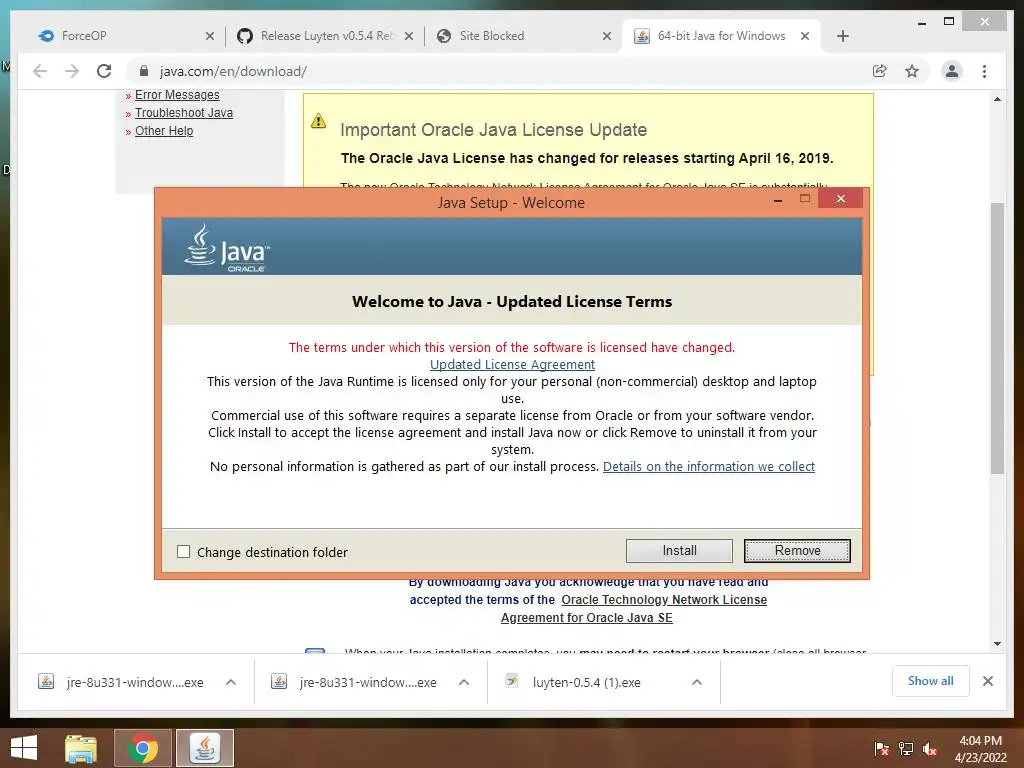1024x768 pixels.
Task: Close the Site Blocked tab
Action: [x=607, y=36]
